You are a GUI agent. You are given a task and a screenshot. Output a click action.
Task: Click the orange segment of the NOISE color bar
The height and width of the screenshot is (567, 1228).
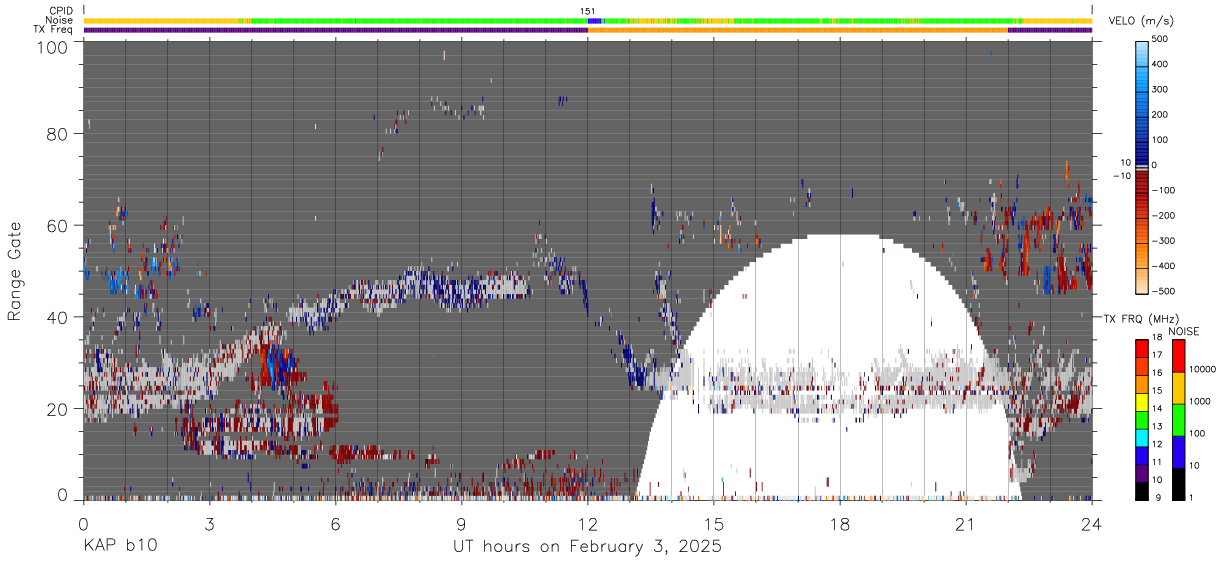(1179, 386)
